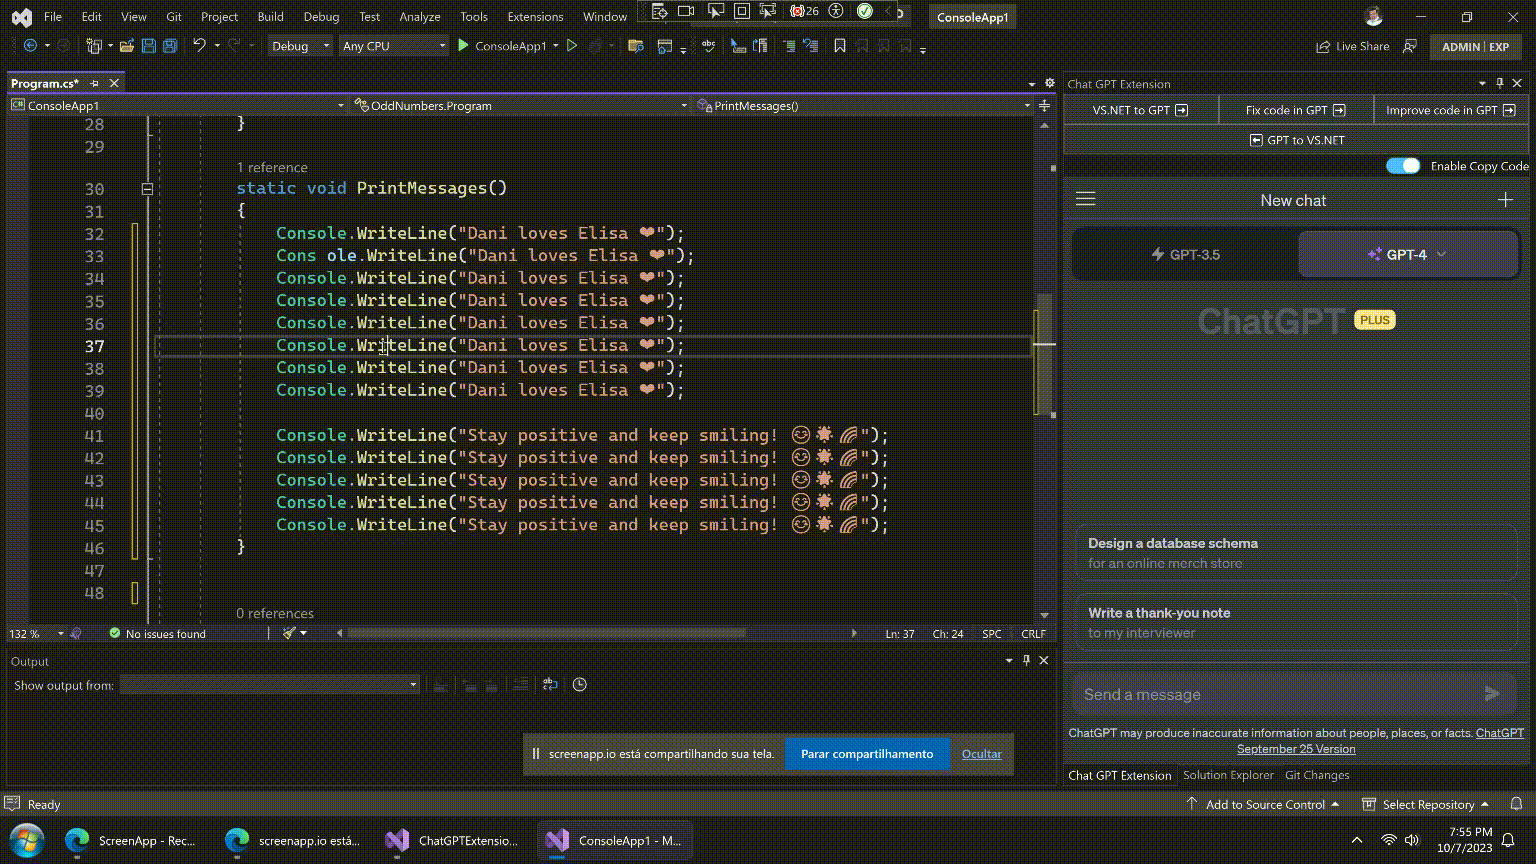Viewport: 1536px width, 864px height.
Task: Select the GPT-3.5 model option
Action: [x=1185, y=254]
